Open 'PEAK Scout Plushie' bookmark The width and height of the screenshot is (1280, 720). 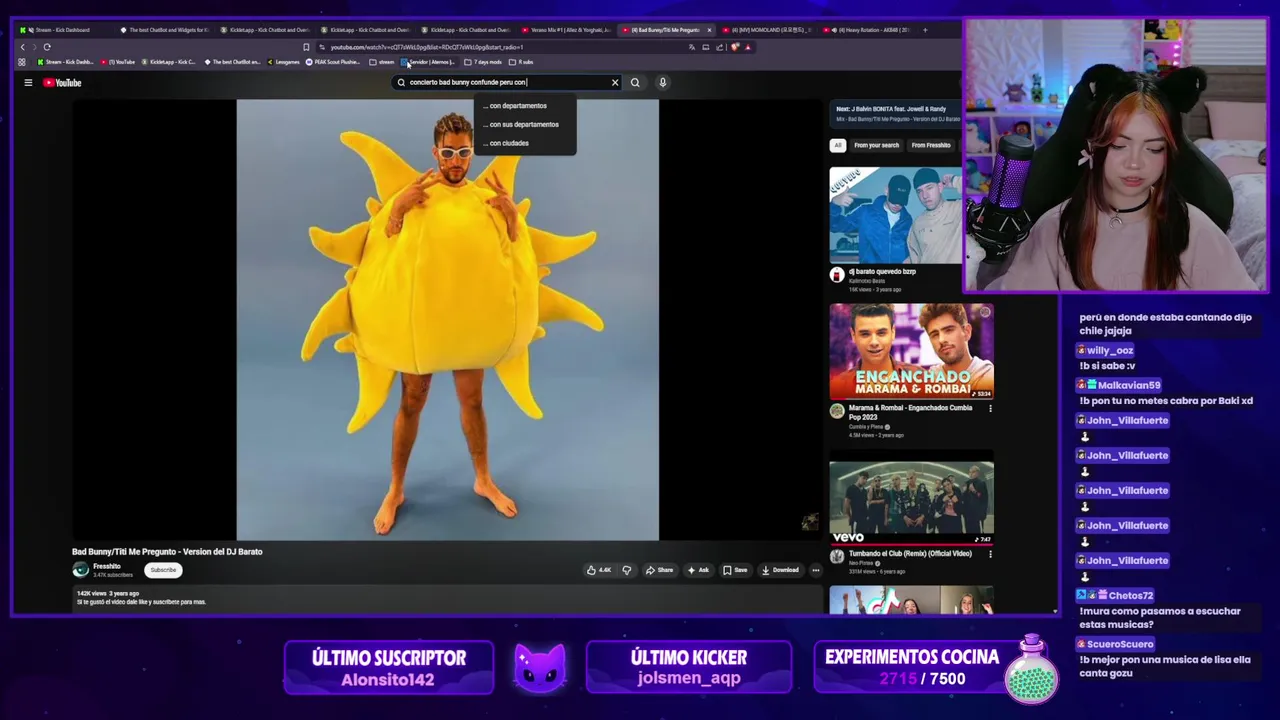pyautogui.click(x=334, y=62)
